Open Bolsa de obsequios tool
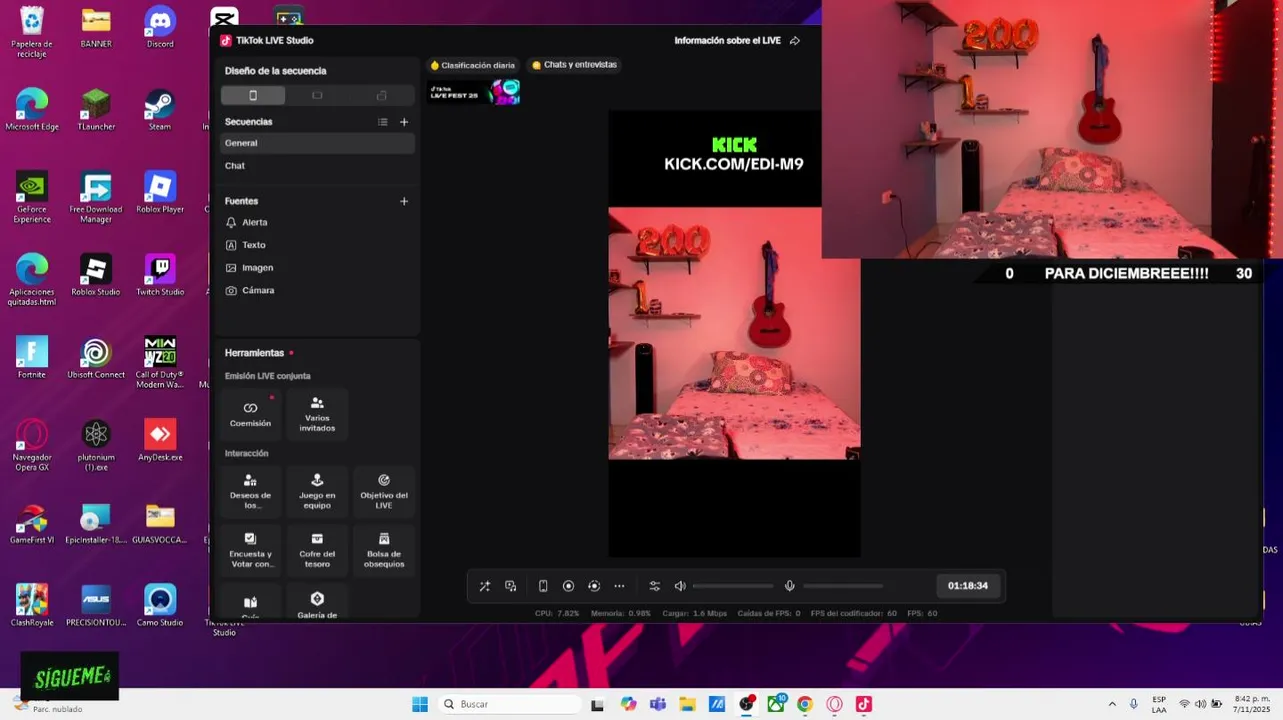The width and height of the screenshot is (1283, 720). coord(384,550)
